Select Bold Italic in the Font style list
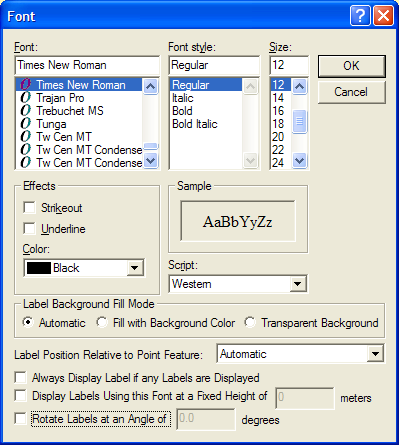 [195, 124]
